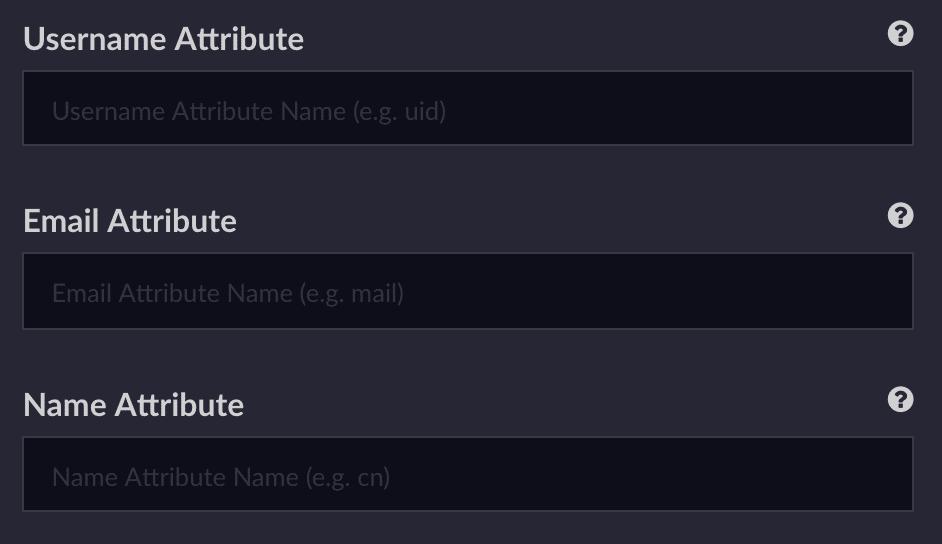Click the field with placeholder "e.g. cn"
The image size is (942, 544).
coord(468,475)
